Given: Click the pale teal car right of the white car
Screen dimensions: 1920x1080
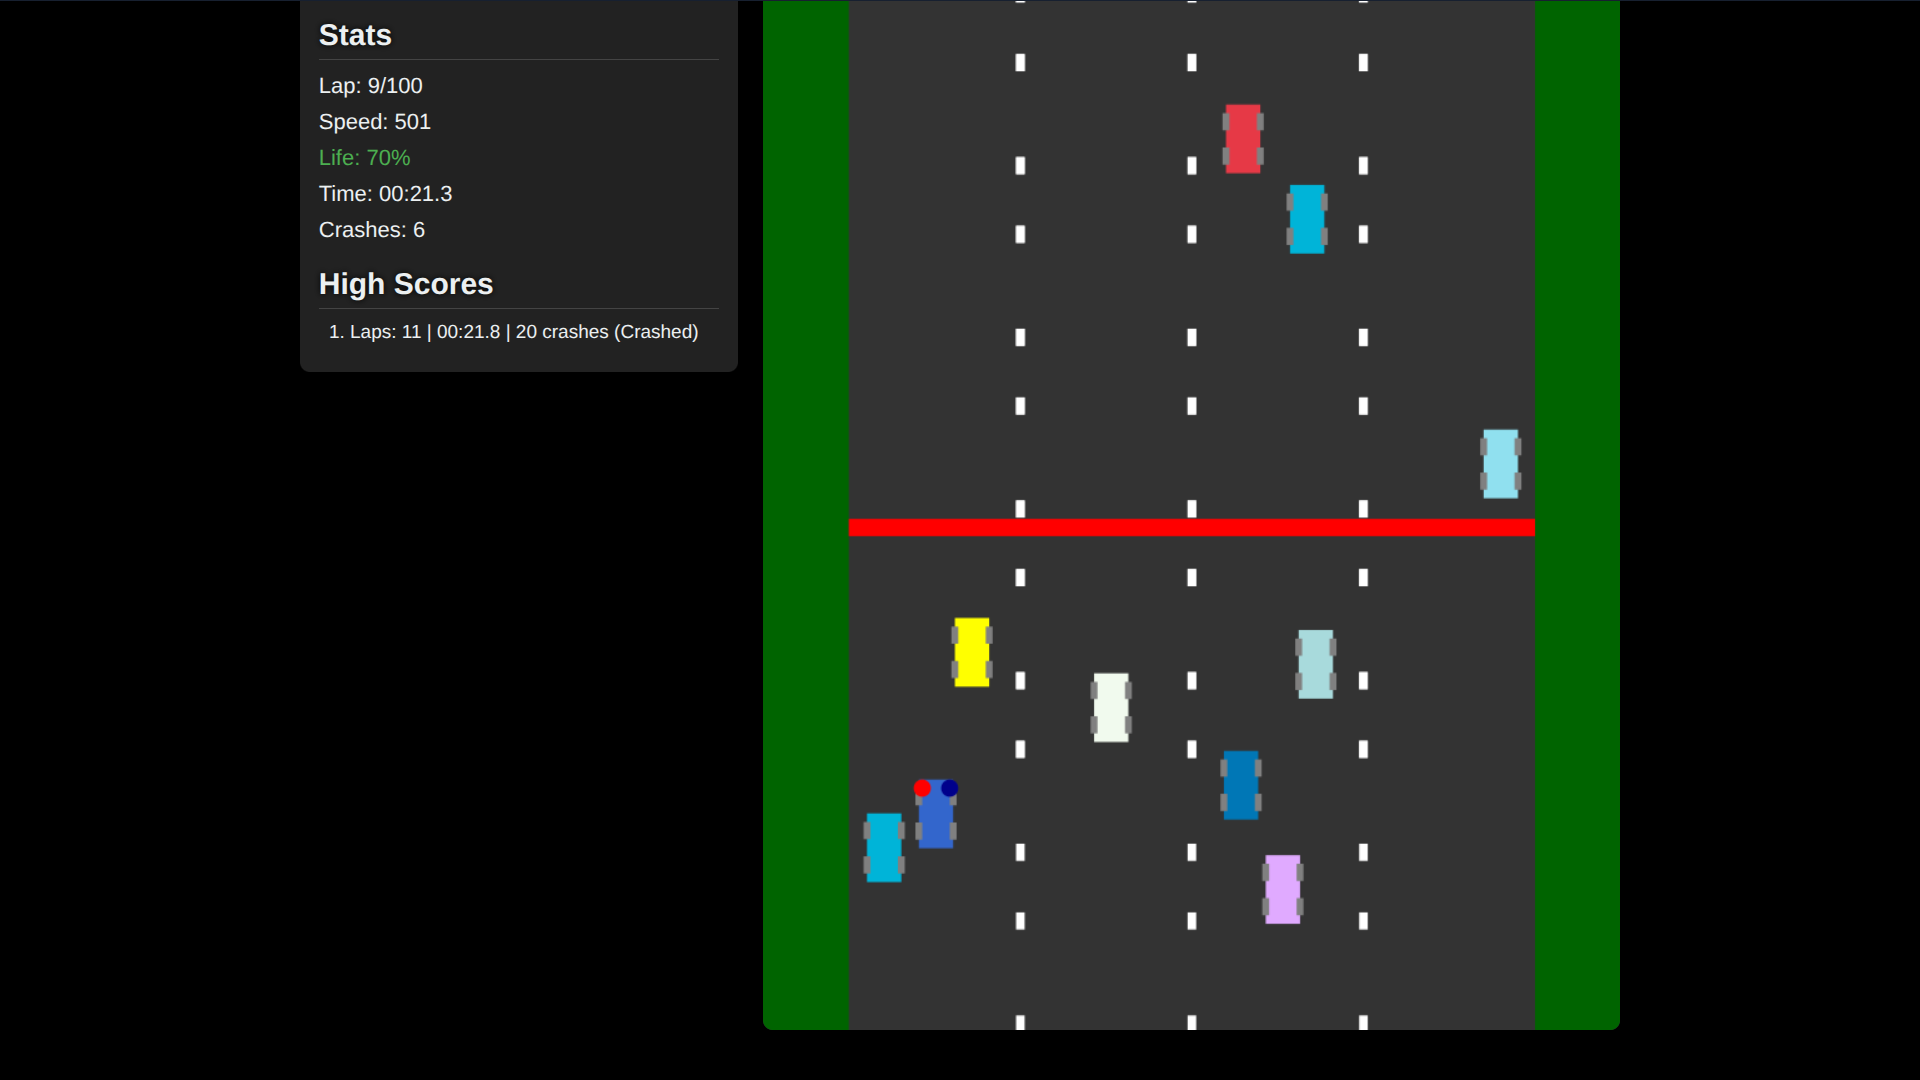Looking at the screenshot, I should (1315, 664).
